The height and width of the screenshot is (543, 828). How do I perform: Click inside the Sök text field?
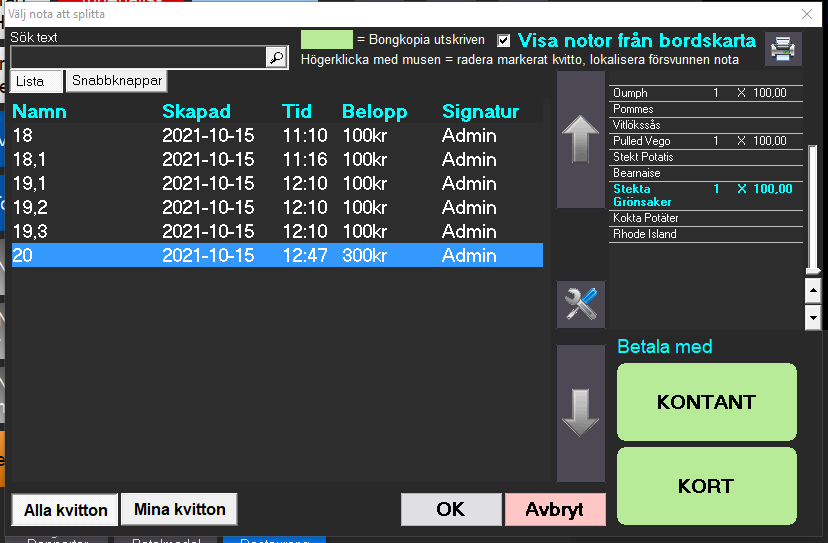[138, 58]
